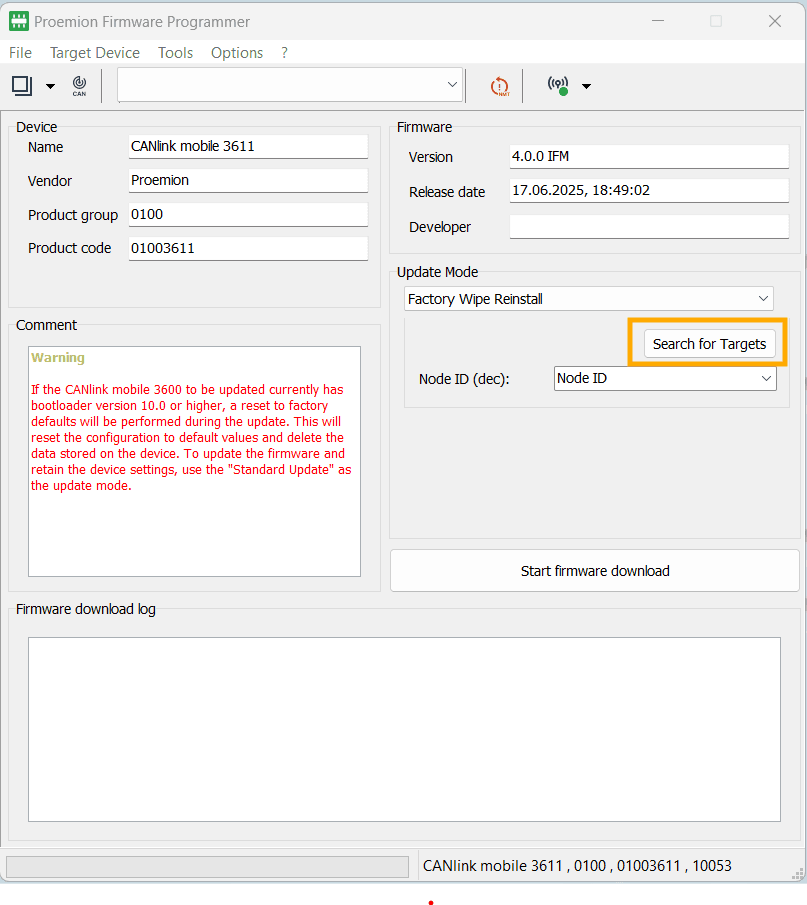Click the red NMT reset icon
This screenshot has width=807, height=905.
click(499, 86)
